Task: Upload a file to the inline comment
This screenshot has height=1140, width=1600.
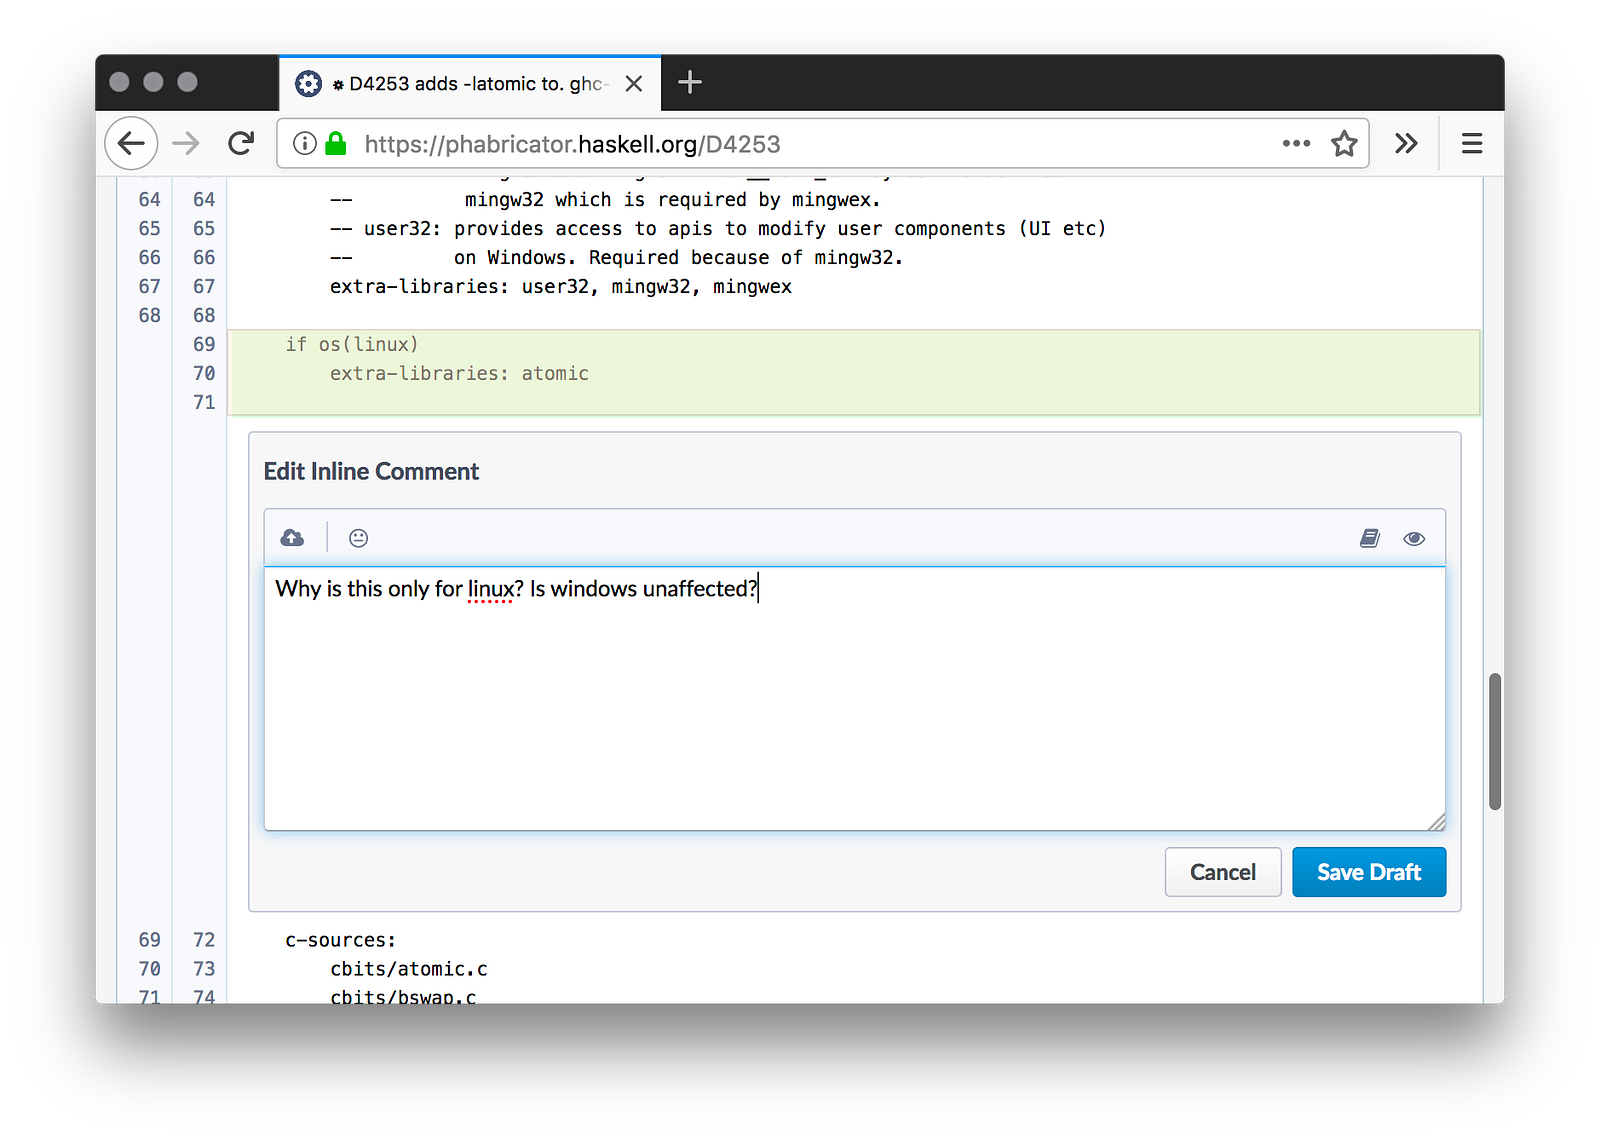Action: click(x=292, y=538)
